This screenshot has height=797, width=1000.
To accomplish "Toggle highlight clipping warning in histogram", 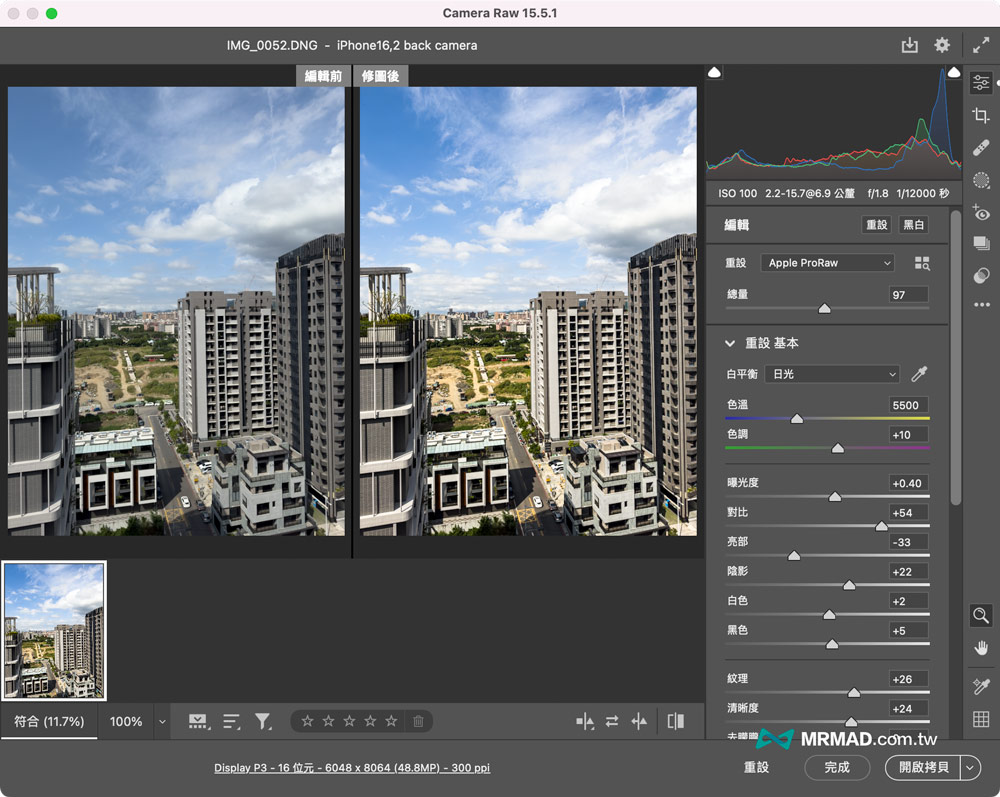I will tap(954, 73).
